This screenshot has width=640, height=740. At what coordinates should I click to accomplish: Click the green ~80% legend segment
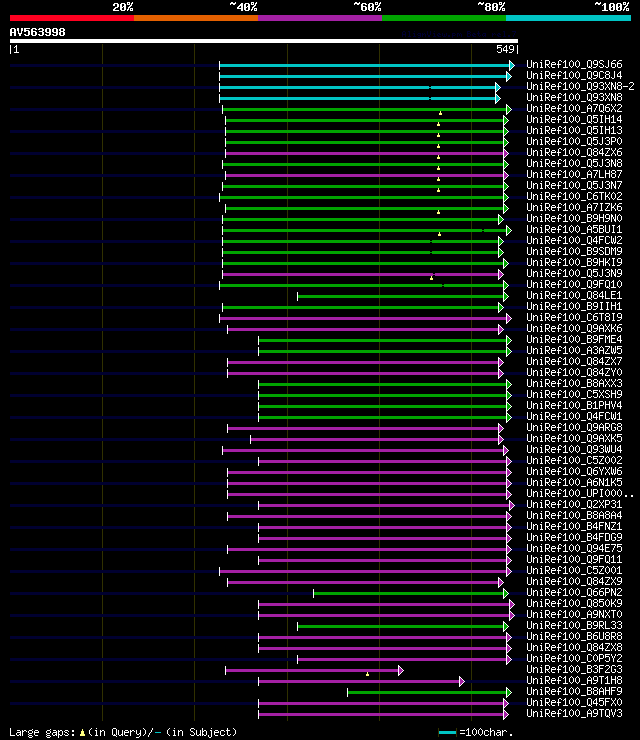pyautogui.click(x=444, y=18)
